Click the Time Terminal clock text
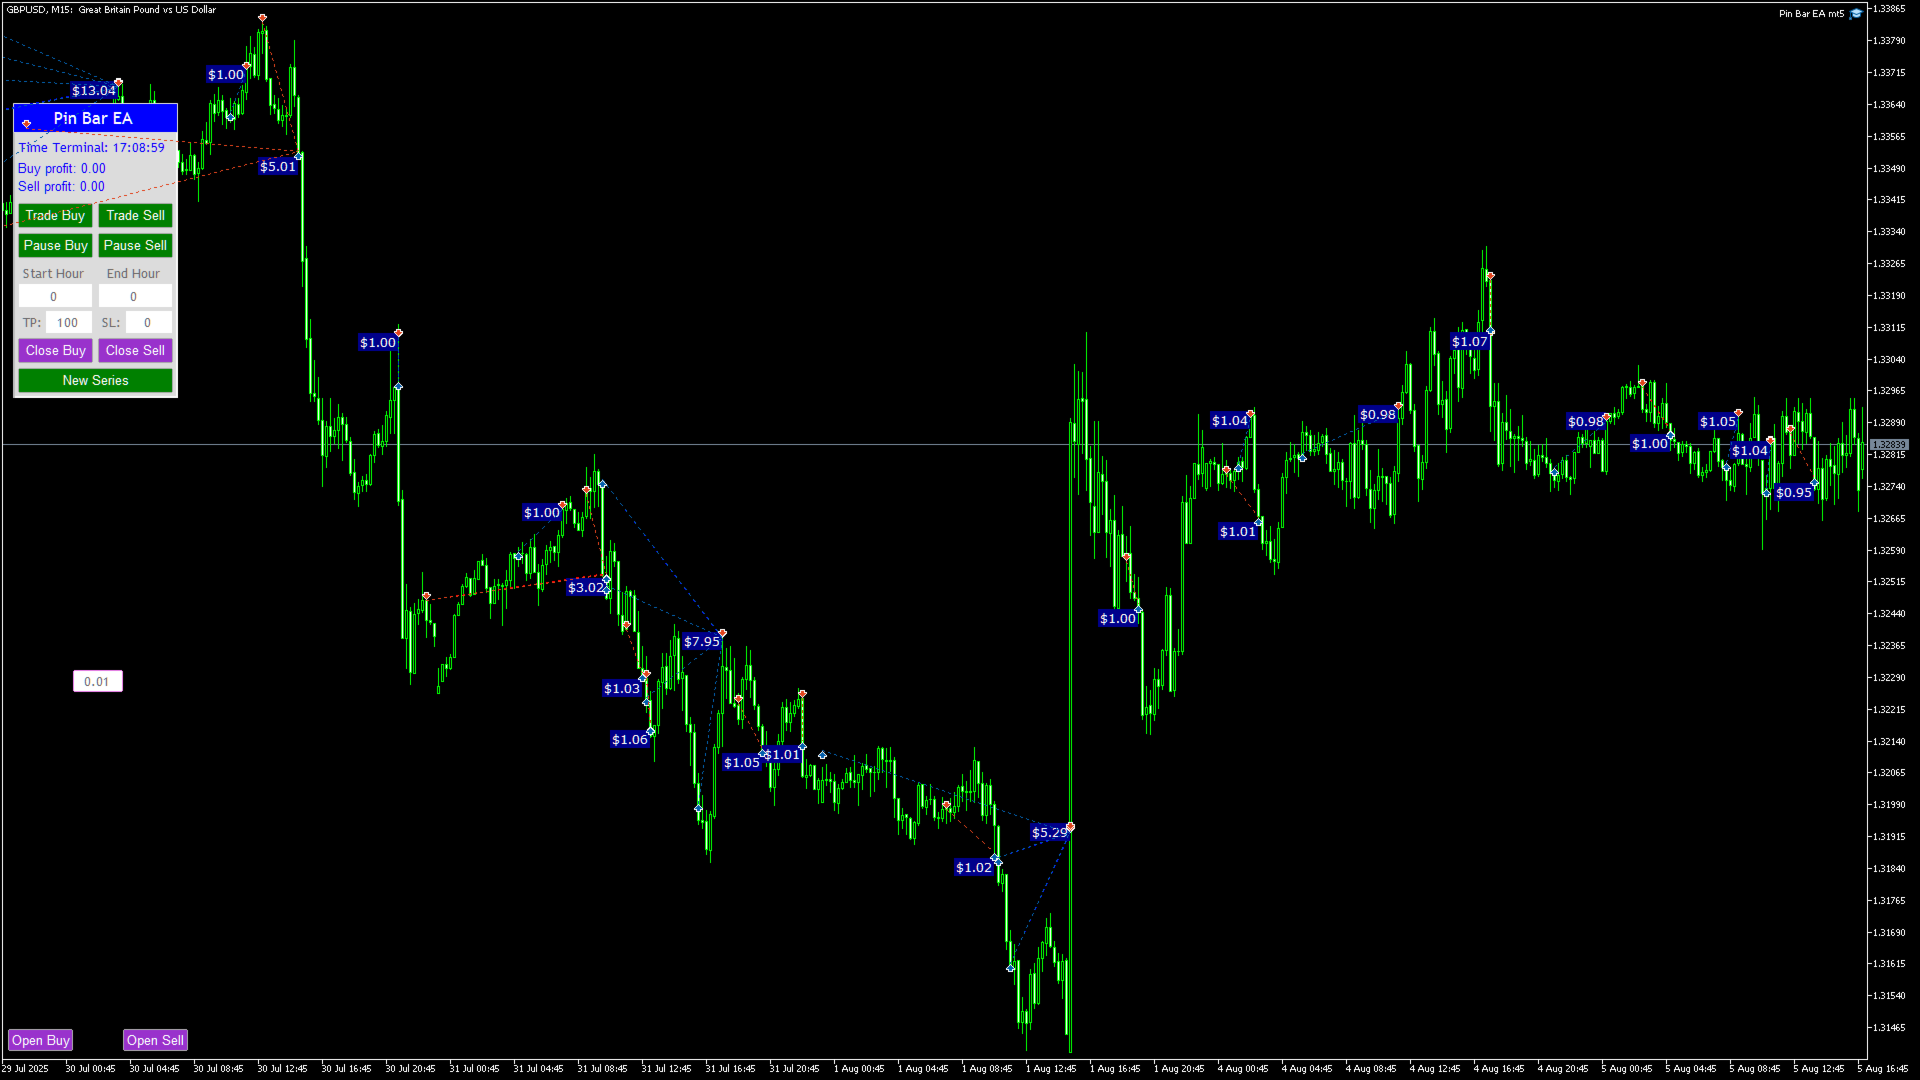1920x1080 pixels. 91,147
